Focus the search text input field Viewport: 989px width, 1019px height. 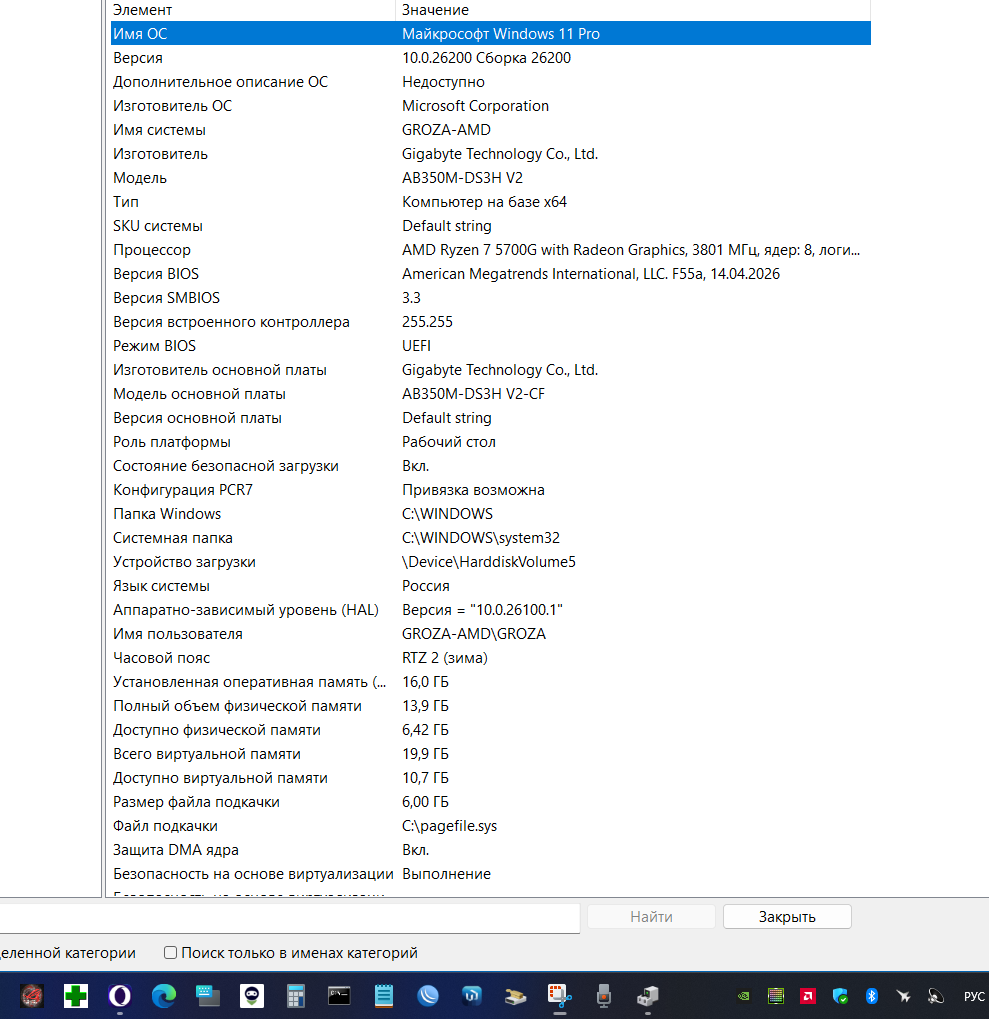point(289,918)
